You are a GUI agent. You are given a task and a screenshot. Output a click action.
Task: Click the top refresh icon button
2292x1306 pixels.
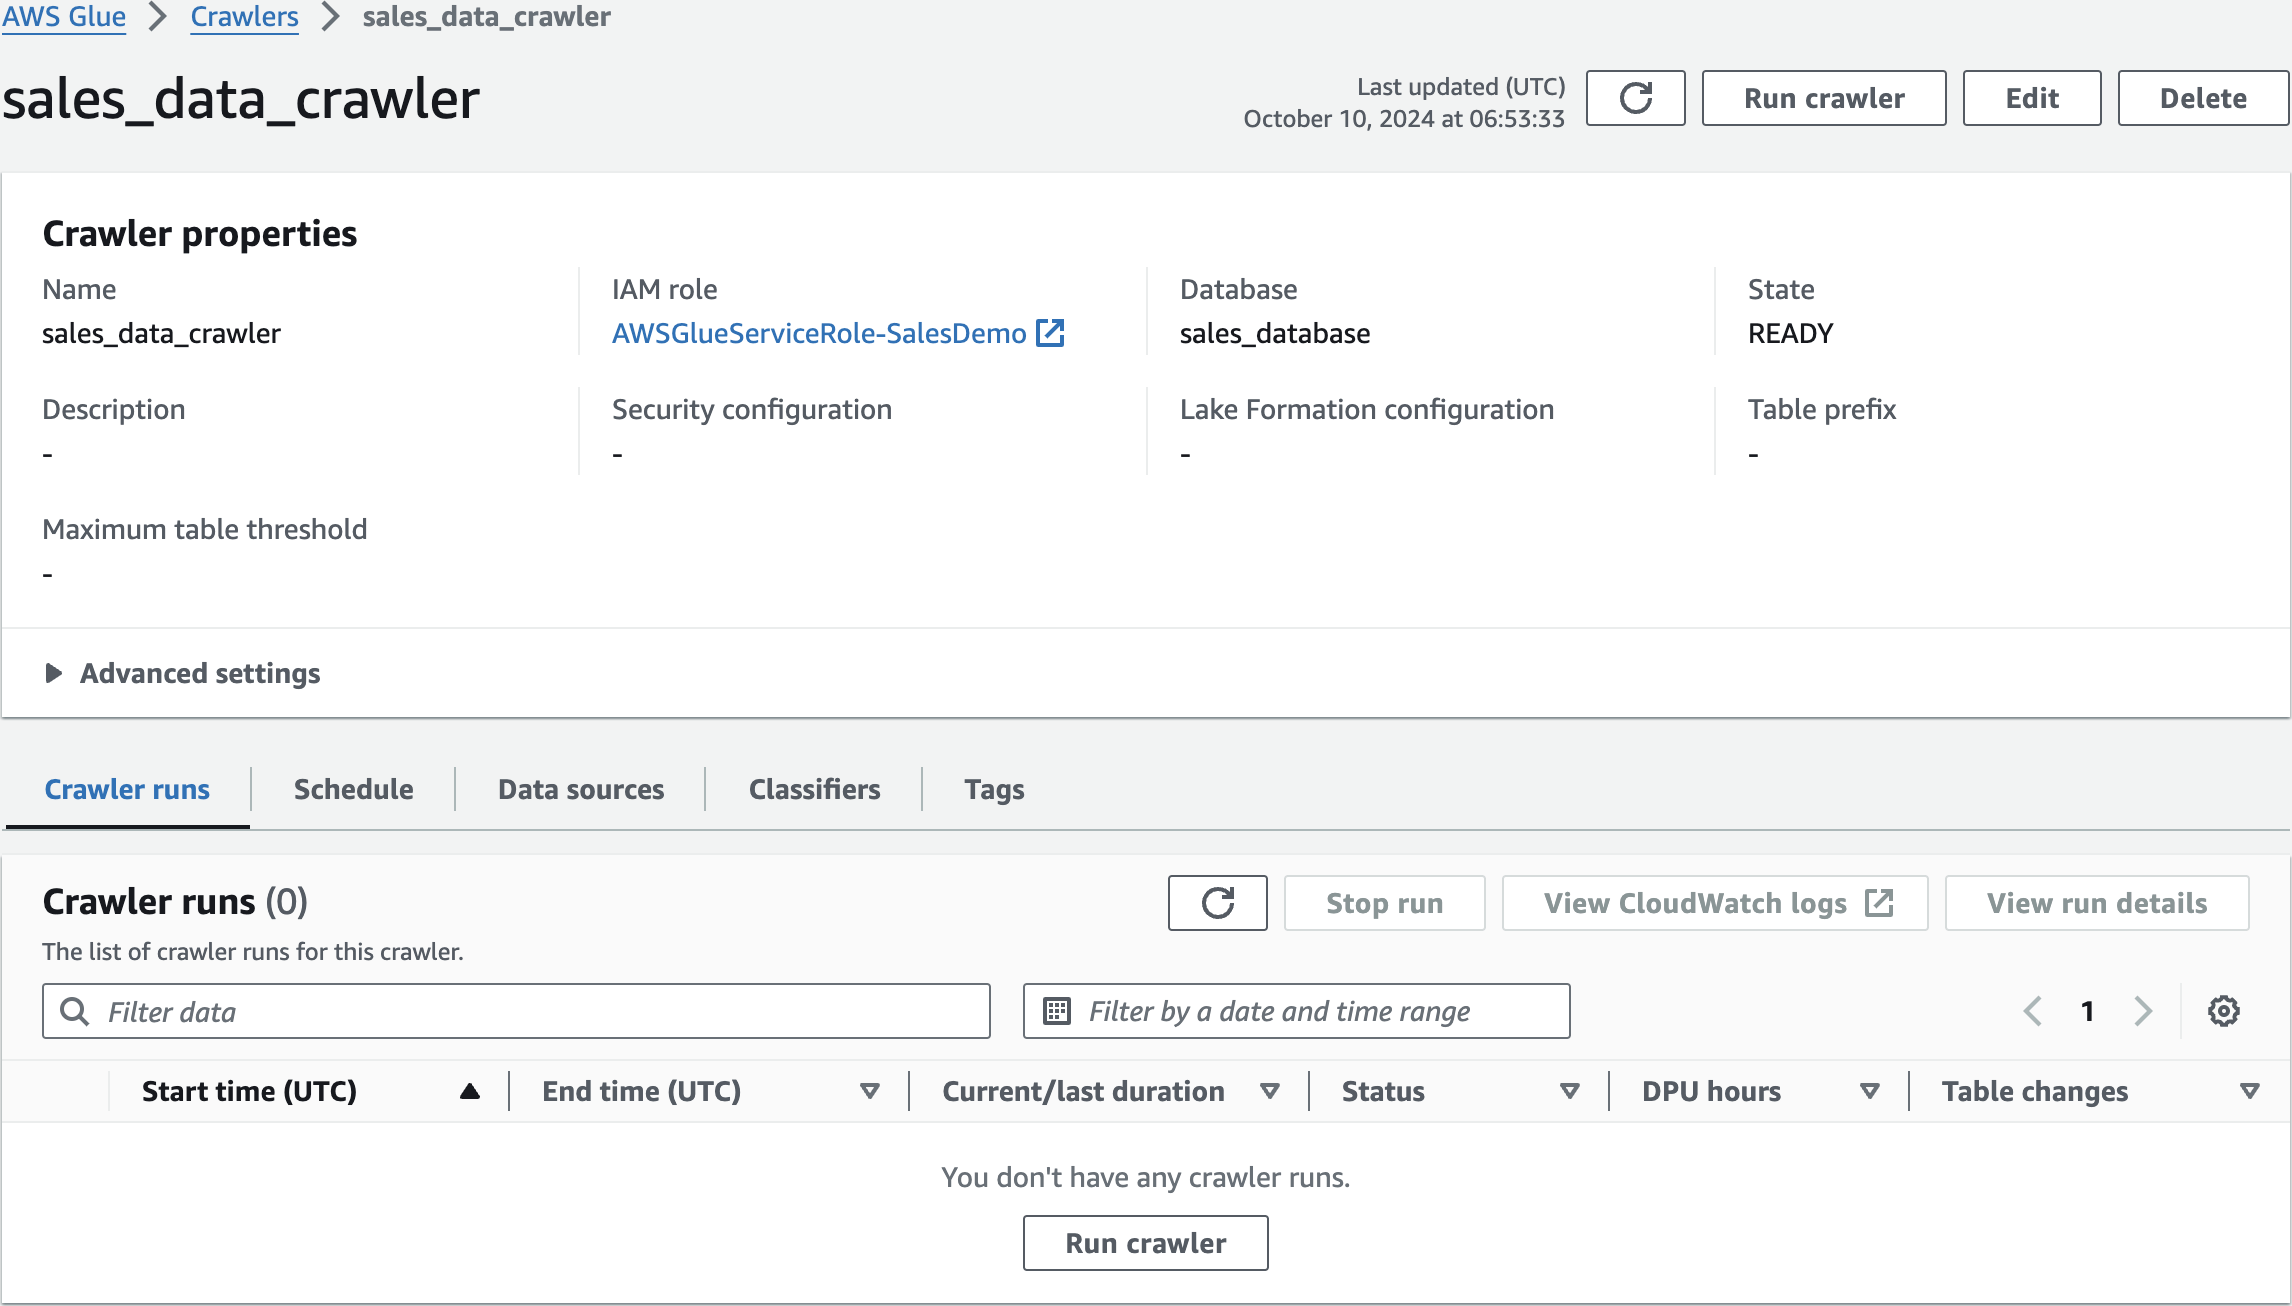[x=1635, y=98]
